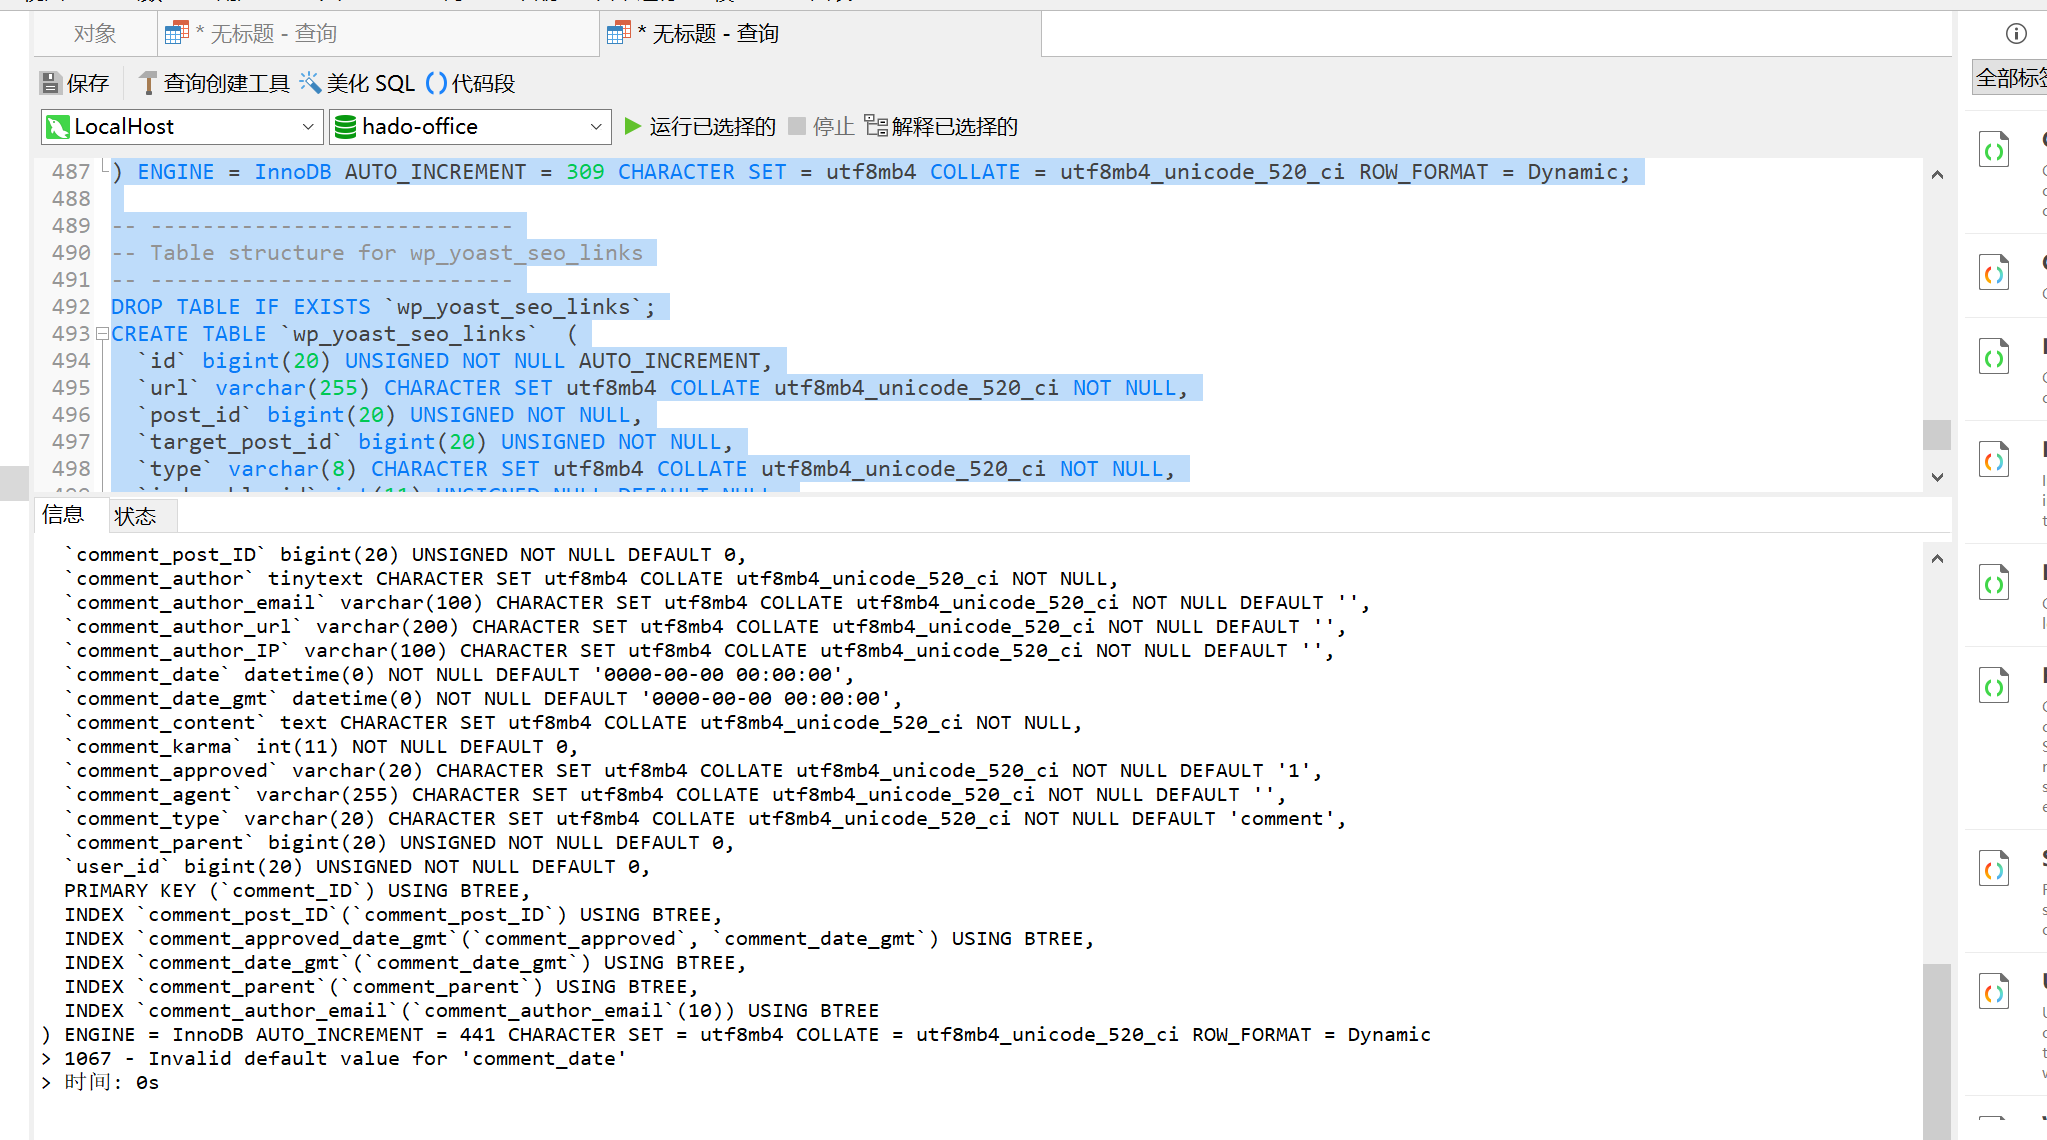The width and height of the screenshot is (2047, 1140).
Task: Click the 全部标签 button
Action: [2011, 76]
